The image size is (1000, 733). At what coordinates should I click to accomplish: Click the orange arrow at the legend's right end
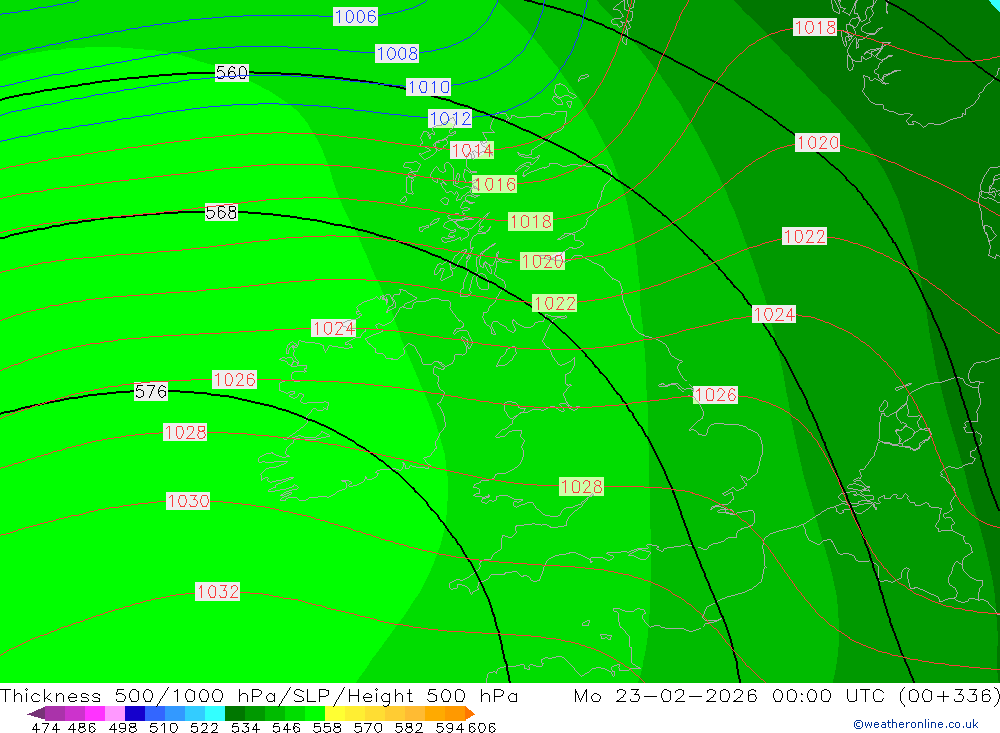click(x=470, y=713)
